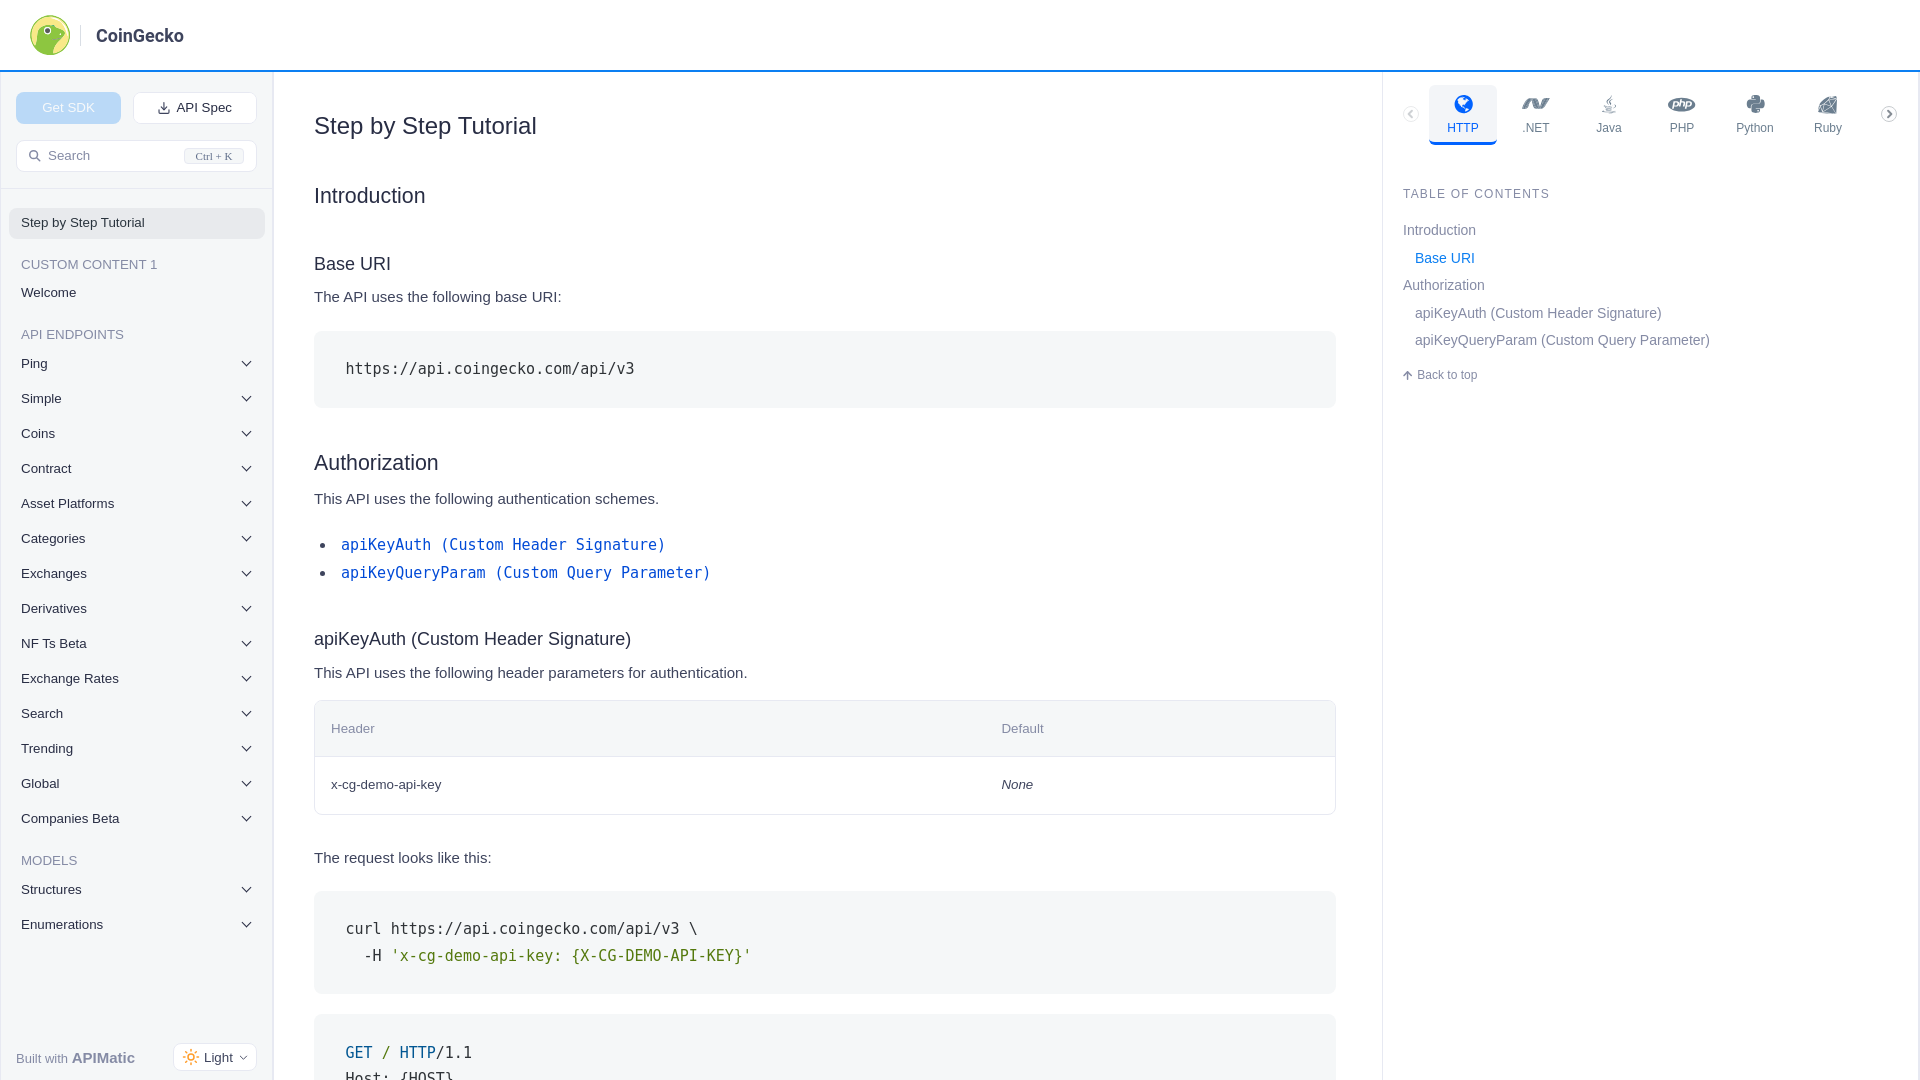Image resolution: width=1920 pixels, height=1080 pixels.
Task: Expand the Enumerations models section
Action: pyautogui.click(x=137, y=925)
